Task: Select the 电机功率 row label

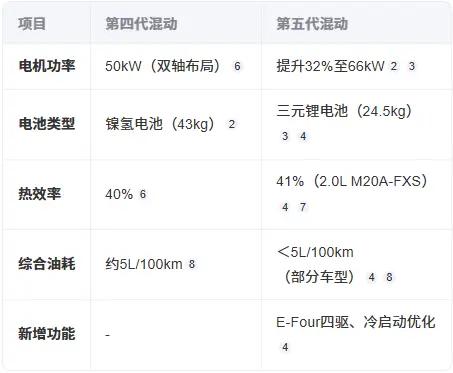Action: pyautogui.click(x=47, y=66)
